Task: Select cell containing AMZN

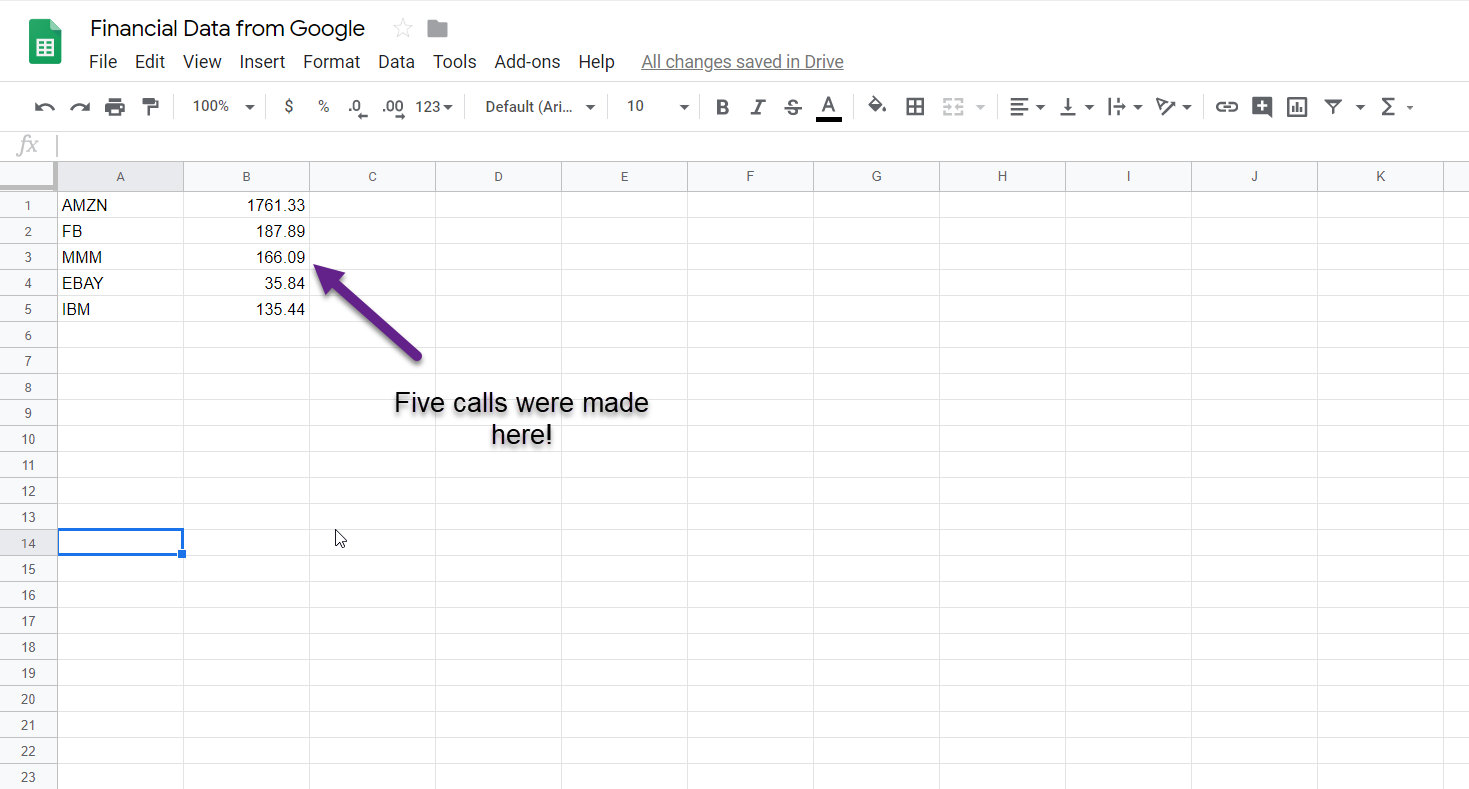Action: [121, 205]
